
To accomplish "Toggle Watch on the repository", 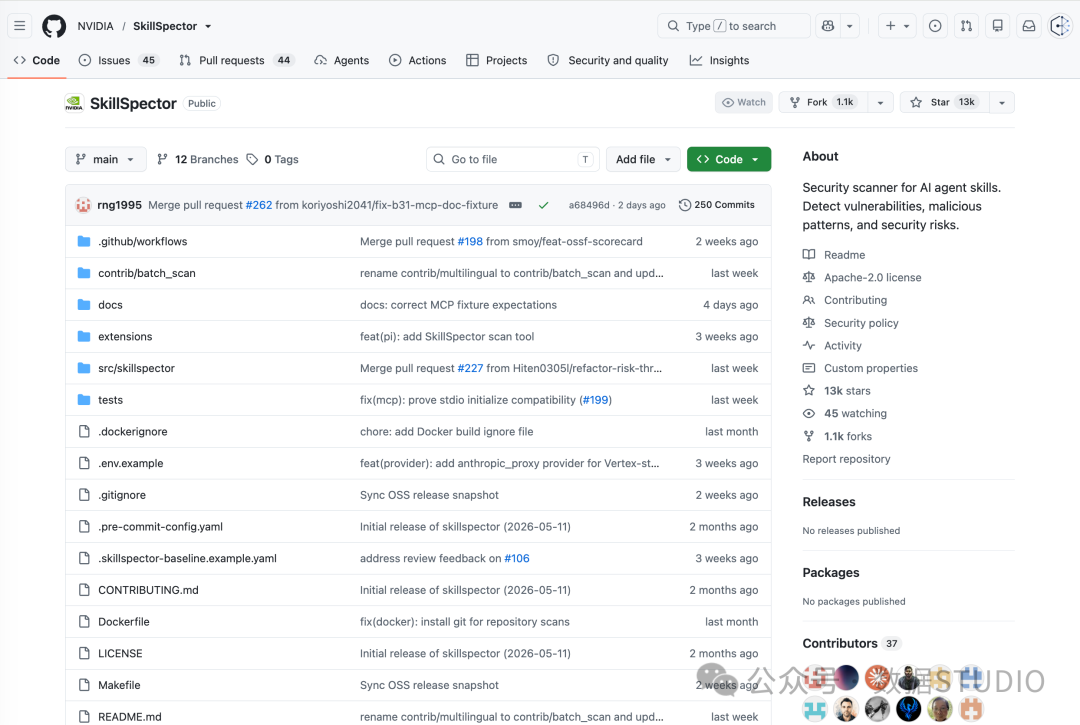I will (x=744, y=103).
